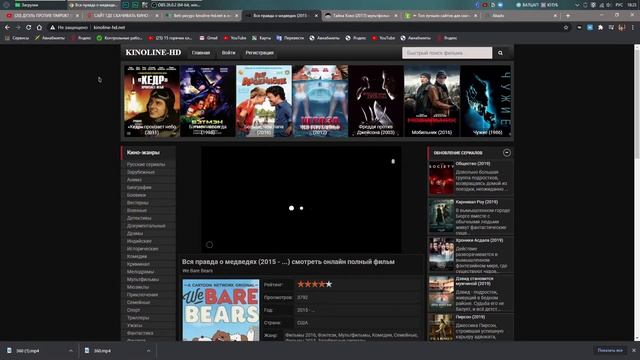Open the Batman 1995 movie poster

208,101
